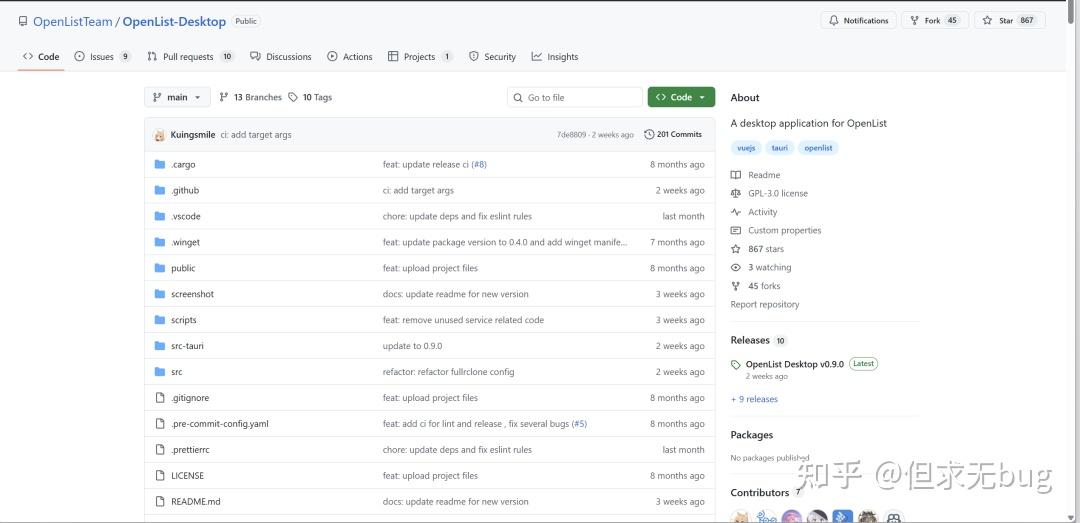1080x523 pixels.
Task: Click the #5 pull request reference link
Action: point(579,424)
